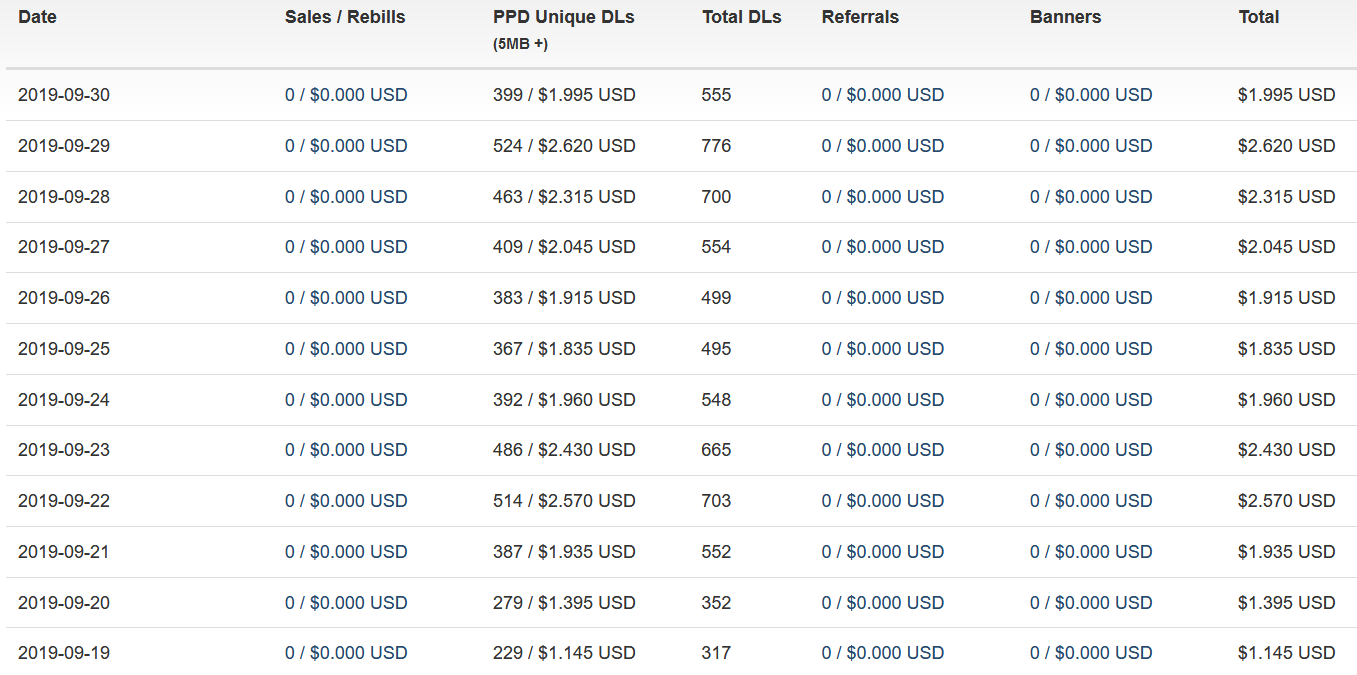The width and height of the screenshot is (1357, 675).
Task: Select the Total DLs column header
Action: click(x=741, y=17)
